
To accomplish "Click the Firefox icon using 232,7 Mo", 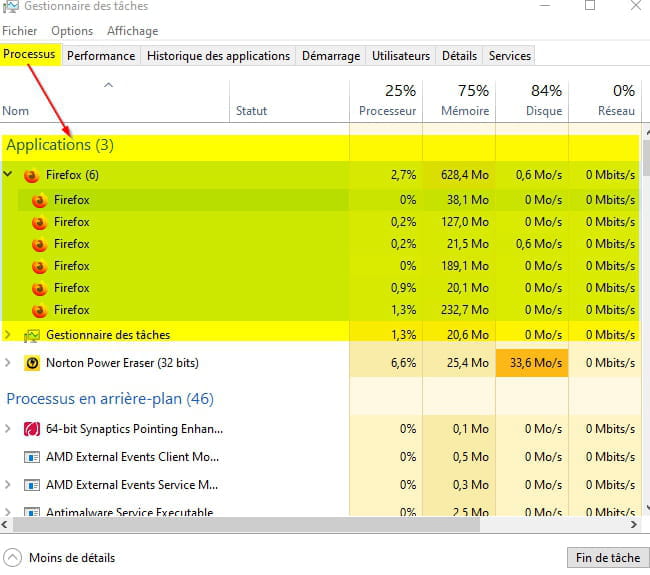I will point(39,311).
